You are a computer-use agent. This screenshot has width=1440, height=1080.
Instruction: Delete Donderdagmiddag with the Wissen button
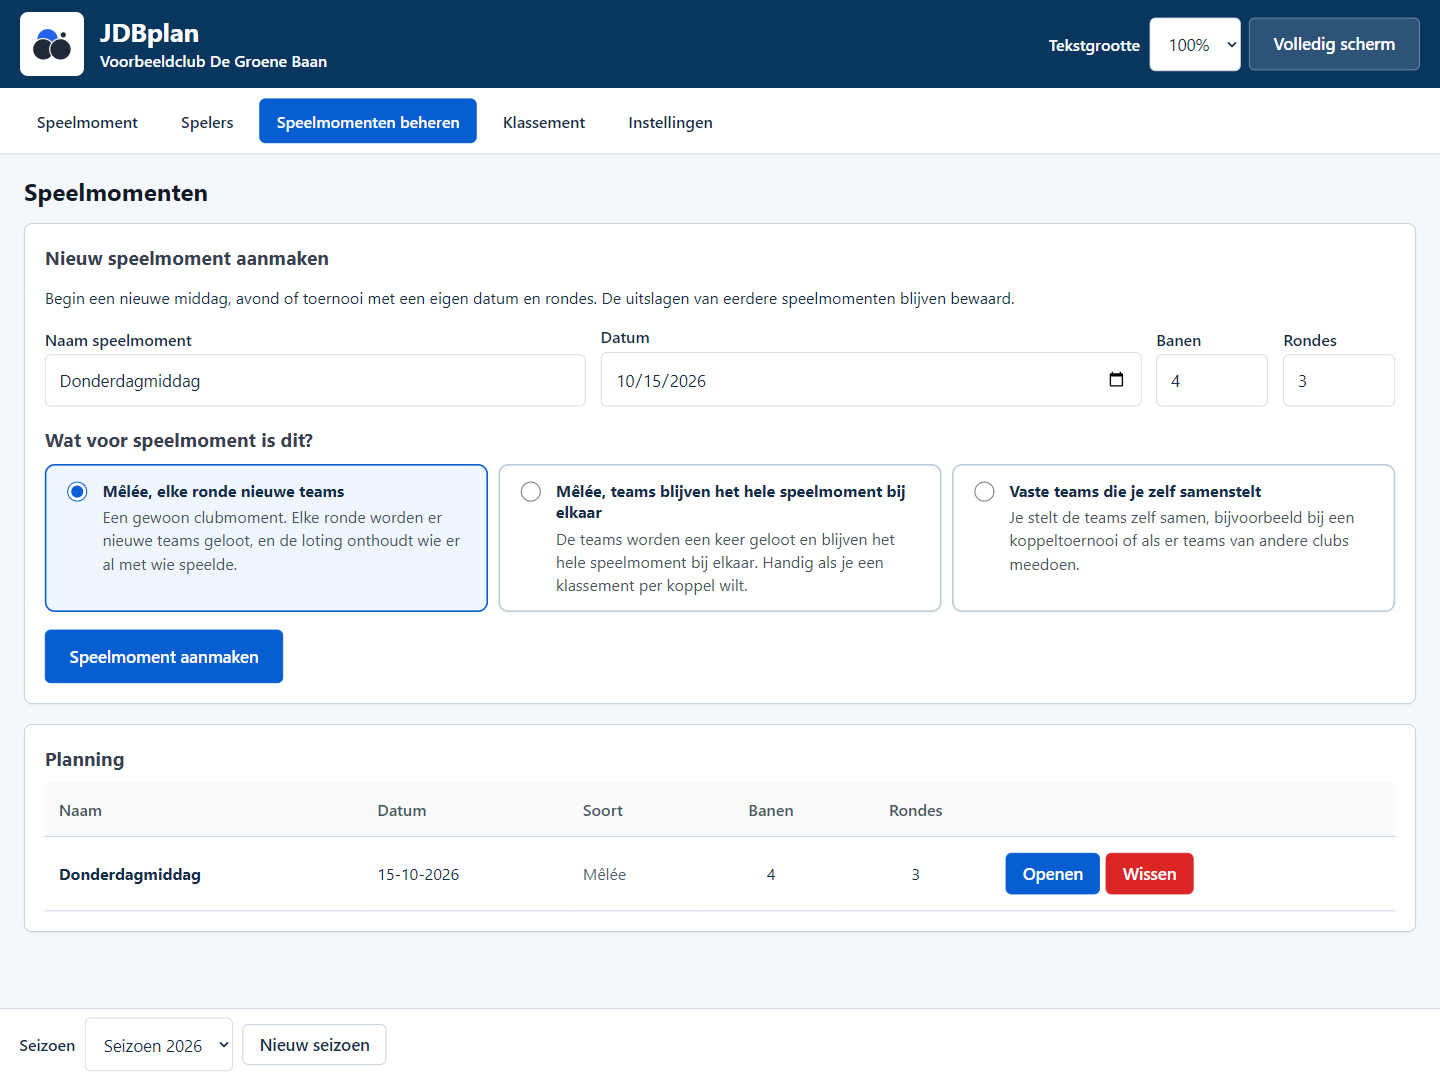[x=1149, y=874]
